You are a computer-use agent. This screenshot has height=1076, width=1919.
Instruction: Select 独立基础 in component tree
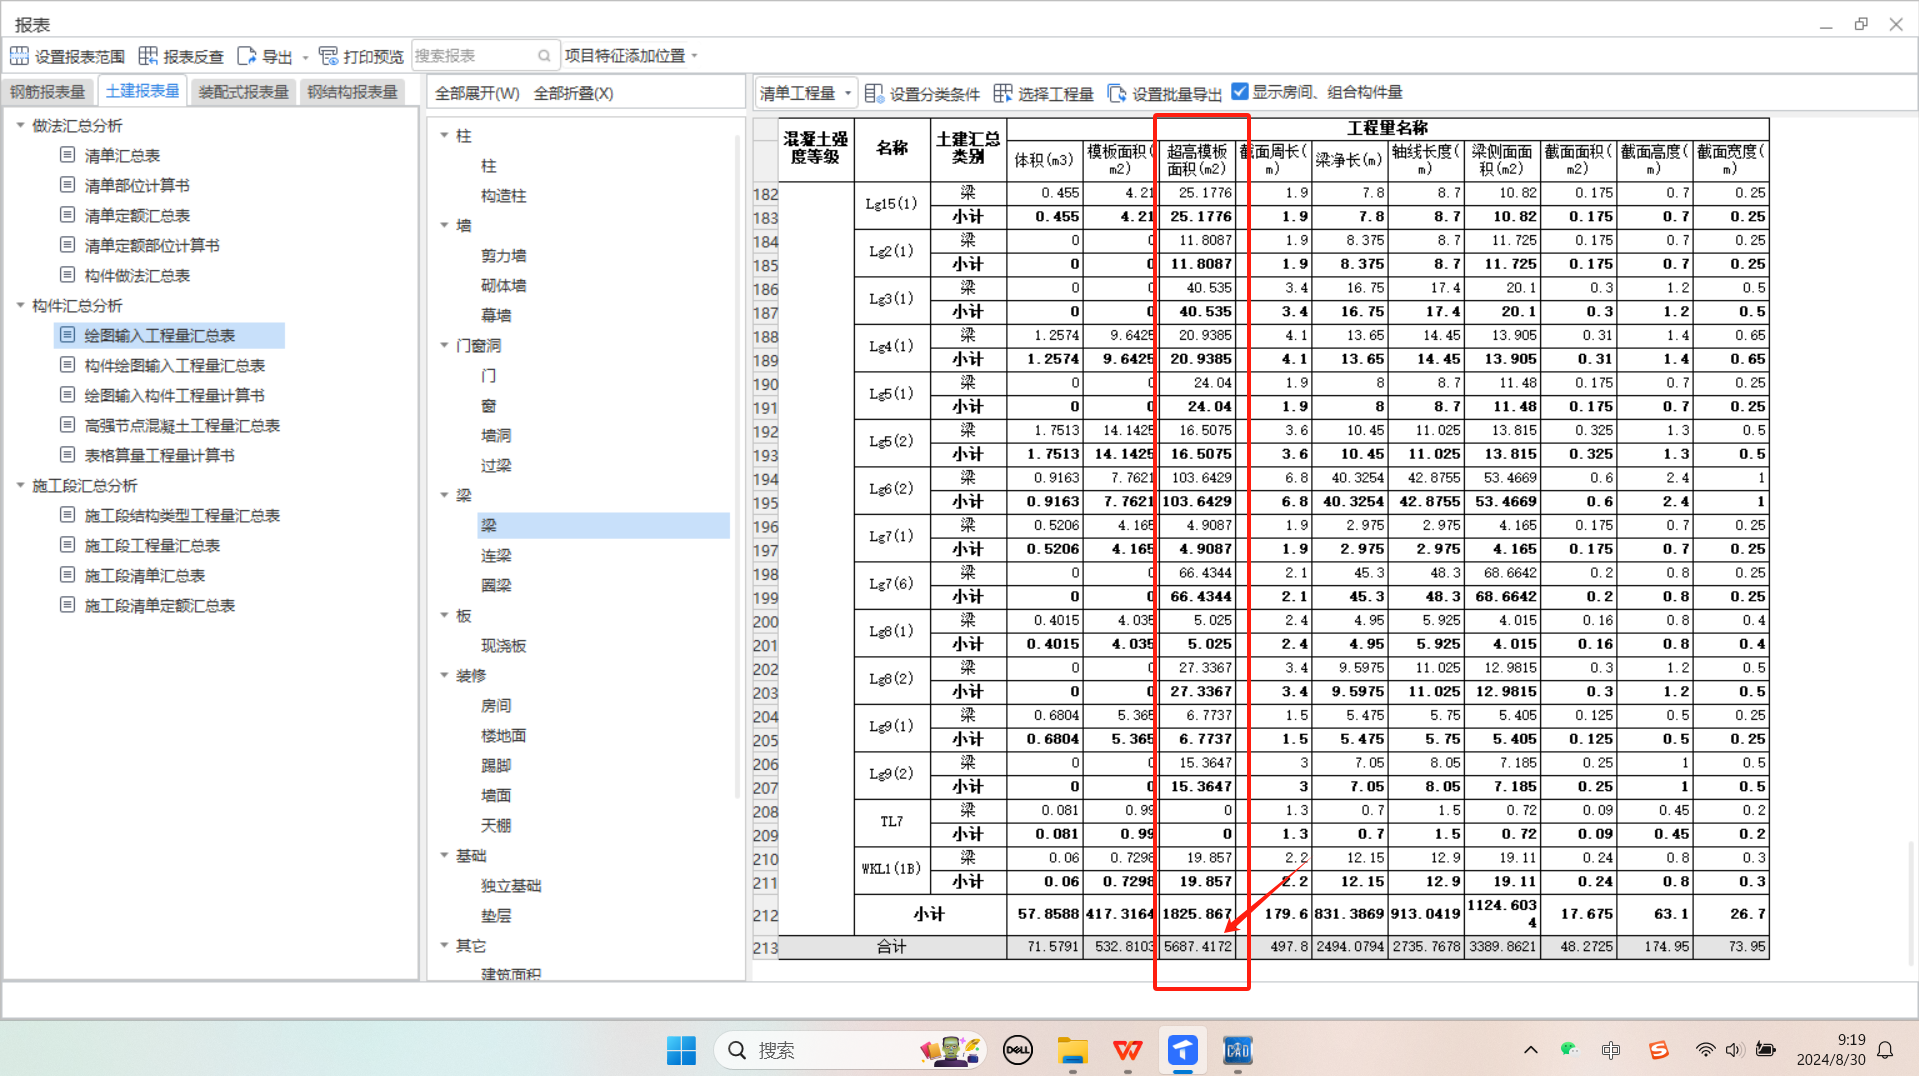pyautogui.click(x=511, y=885)
